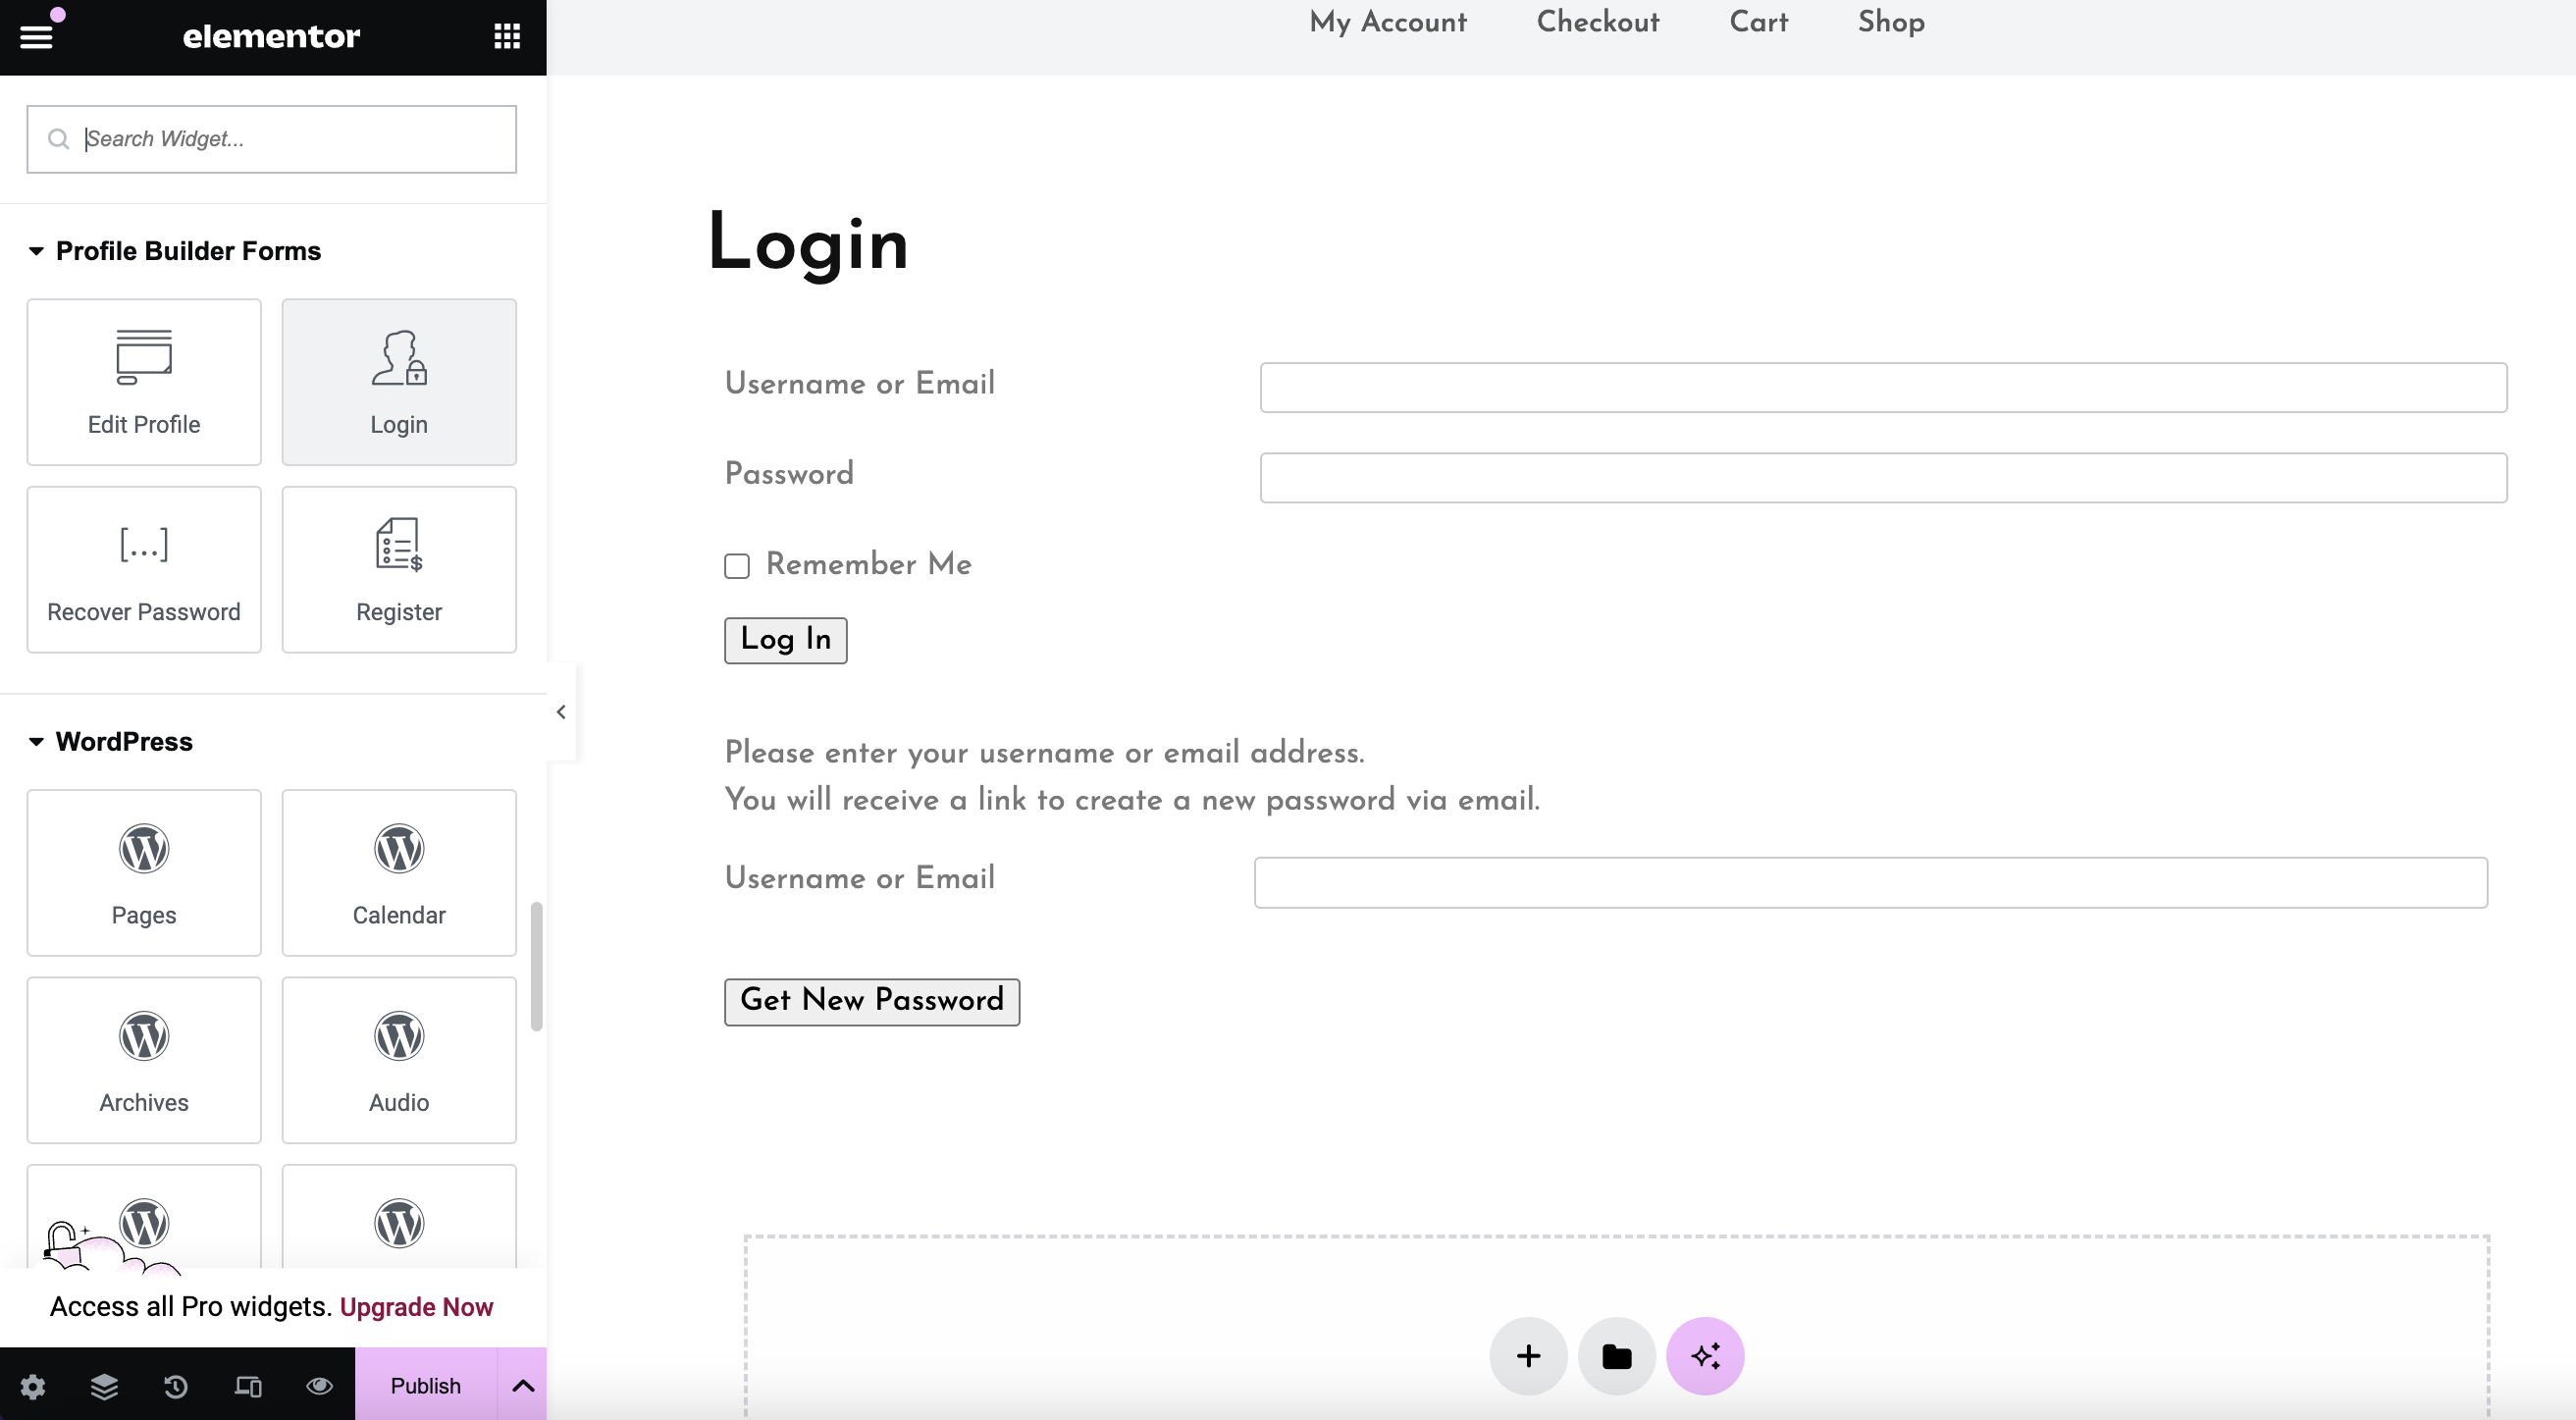The image size is (2576, 1420).
Task: Go to Checkout menu item
Action: tap(1598, 22)
